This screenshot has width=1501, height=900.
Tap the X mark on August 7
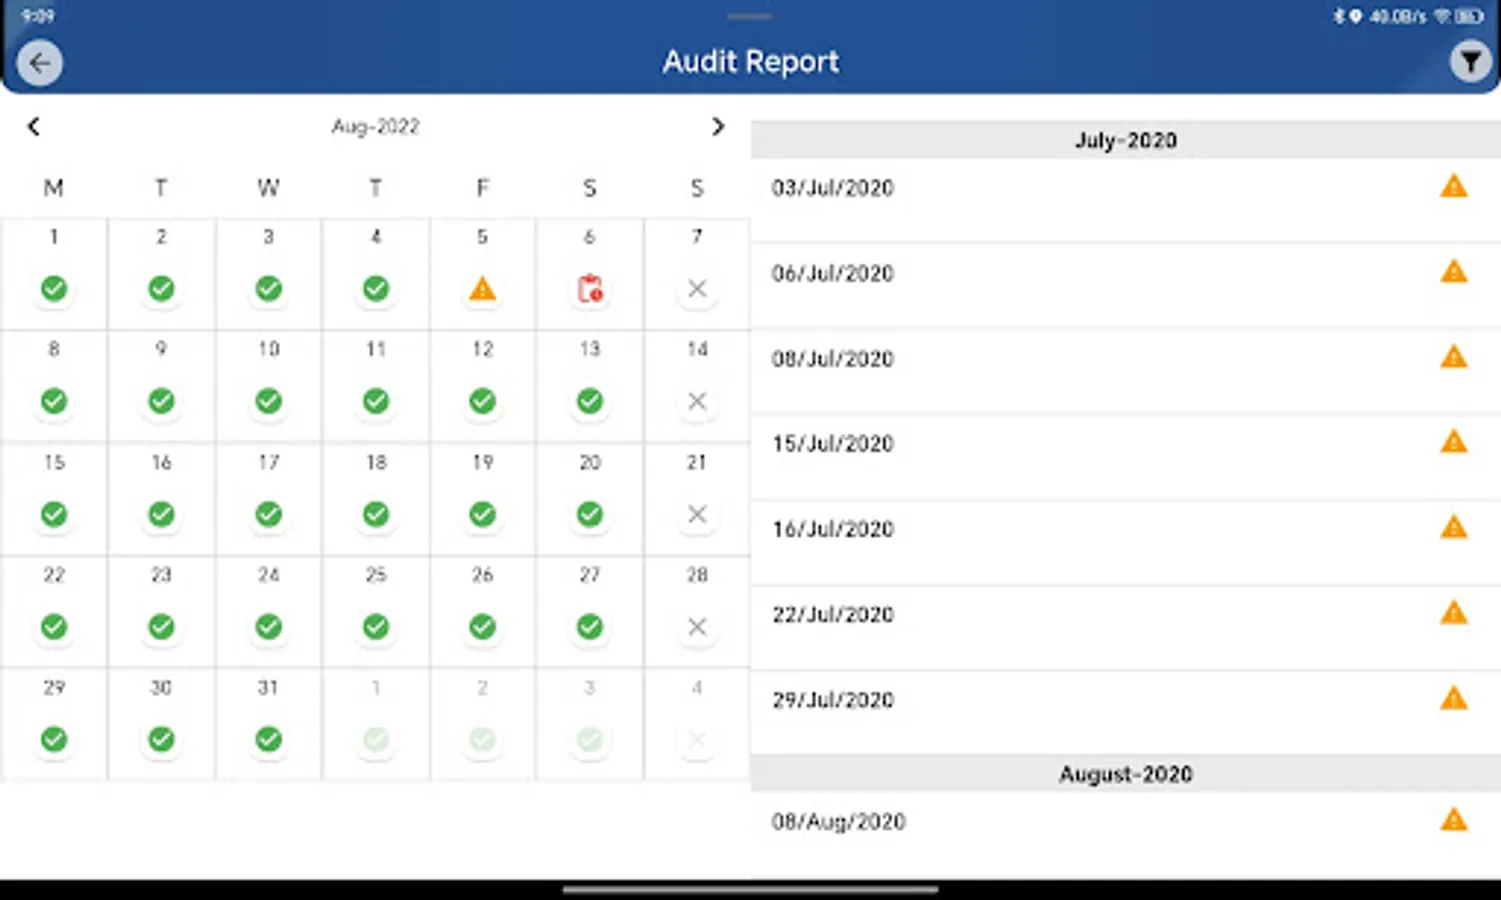696,288
